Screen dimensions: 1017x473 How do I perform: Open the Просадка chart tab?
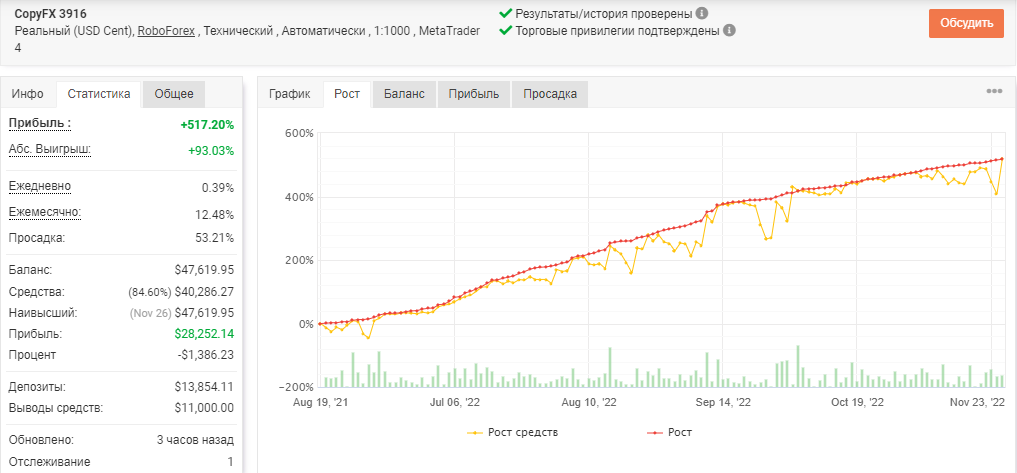(x=550, y=94)
